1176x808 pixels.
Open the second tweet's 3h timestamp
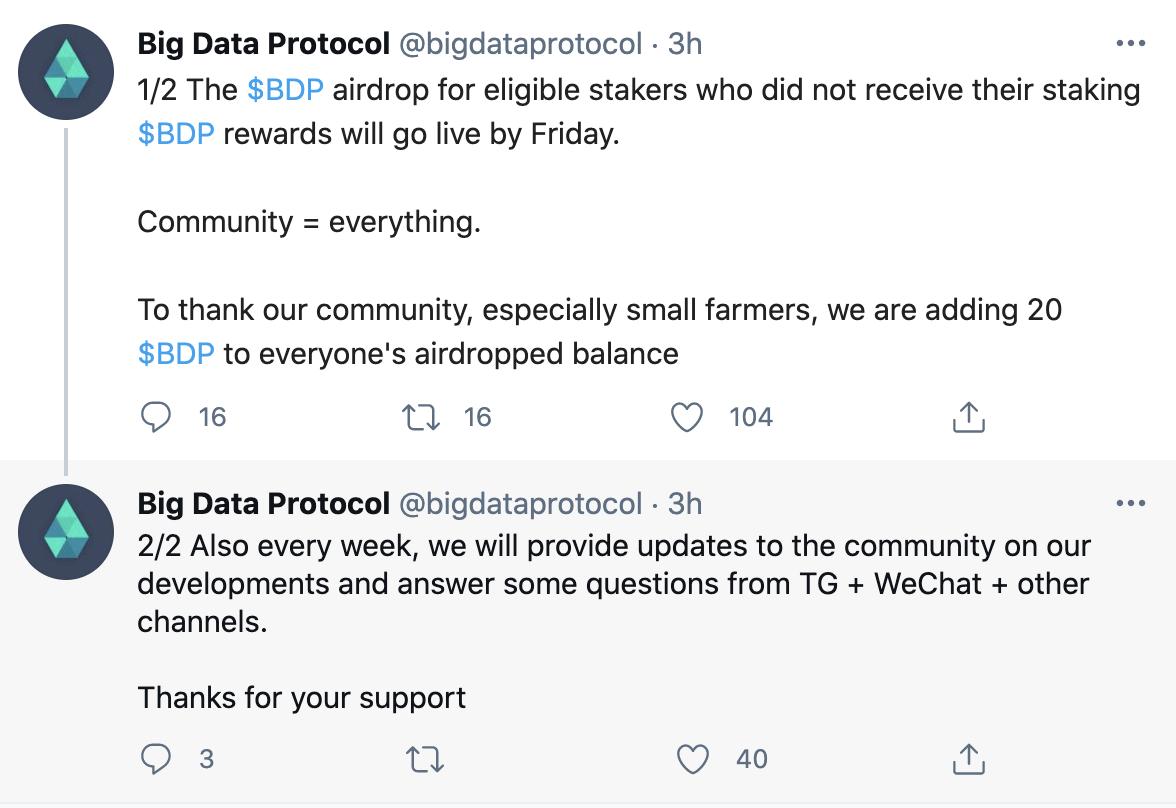[x=685, y=504]
